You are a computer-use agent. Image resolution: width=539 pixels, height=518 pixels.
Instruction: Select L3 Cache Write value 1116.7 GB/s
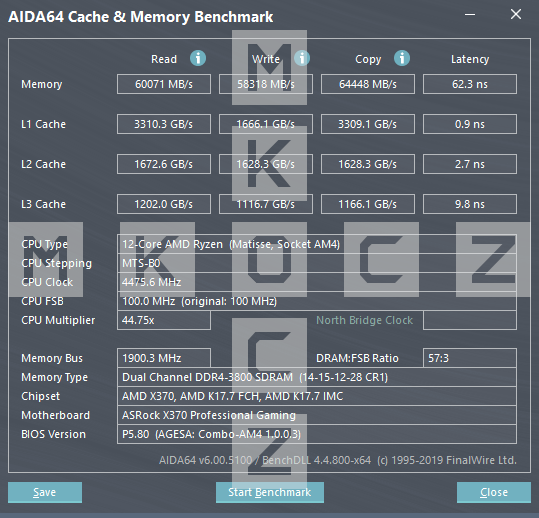point(266,204)
